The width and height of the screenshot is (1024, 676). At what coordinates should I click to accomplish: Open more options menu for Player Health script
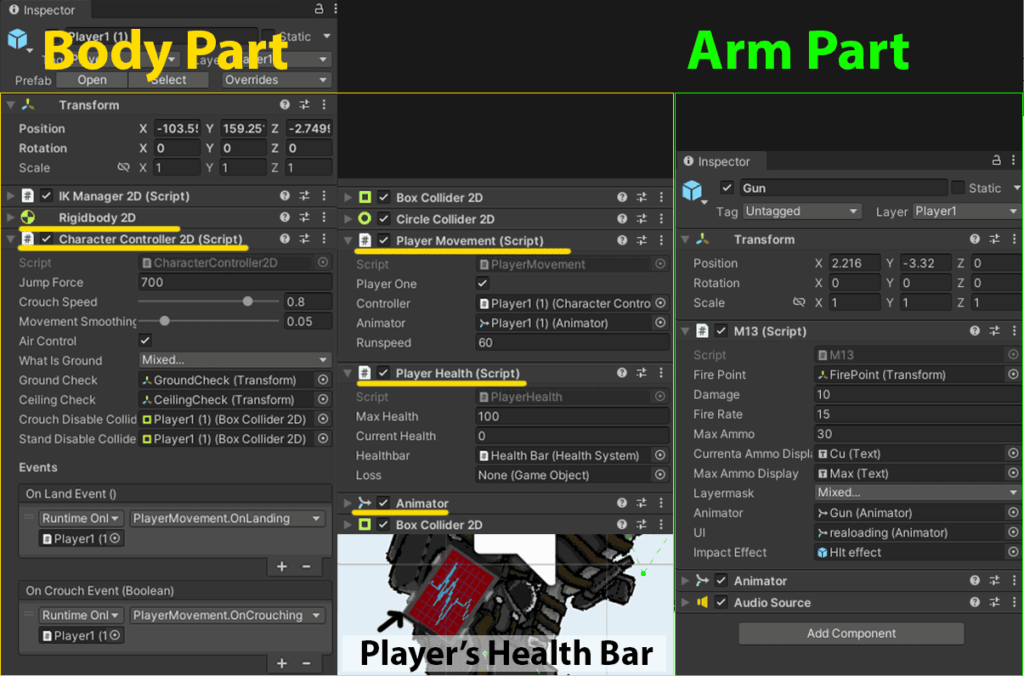(660, 373)
